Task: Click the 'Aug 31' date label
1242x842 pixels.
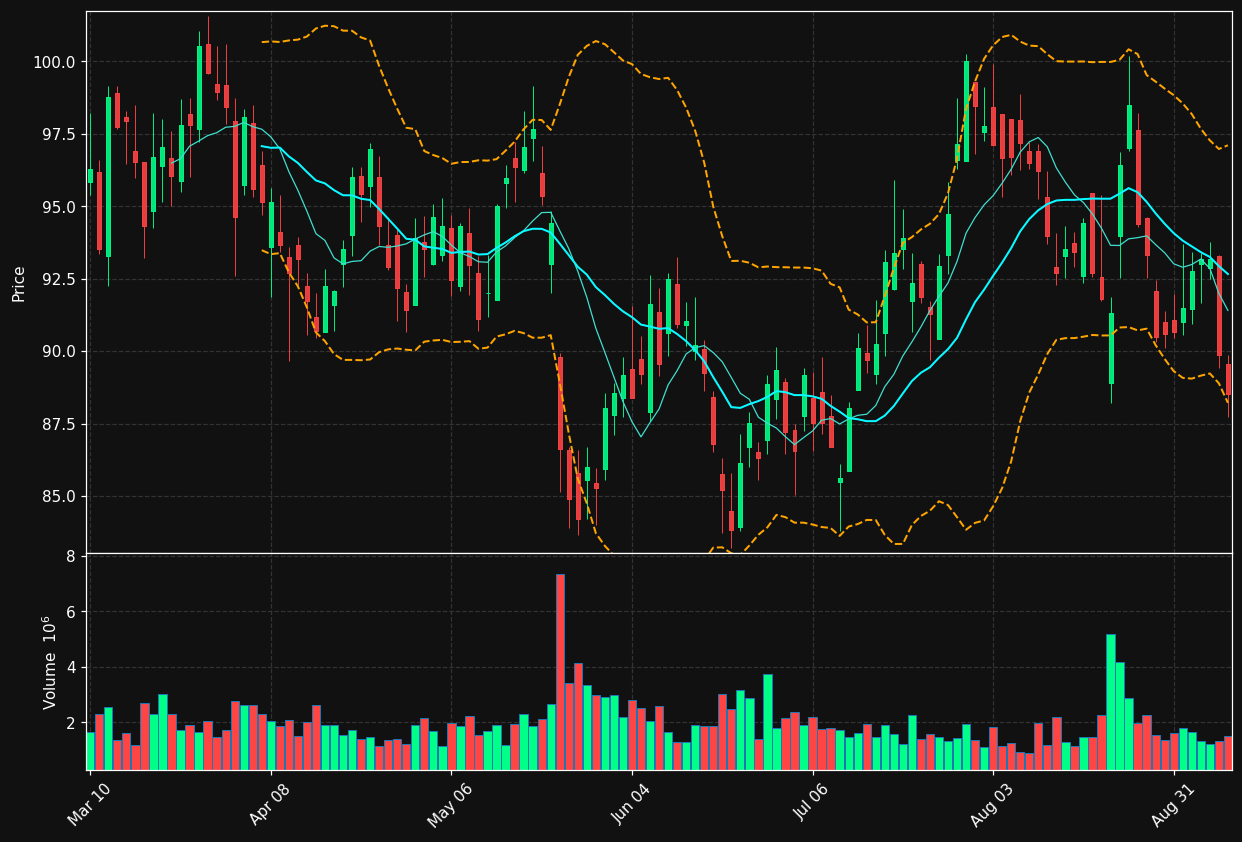Action: pos(1174,804)
